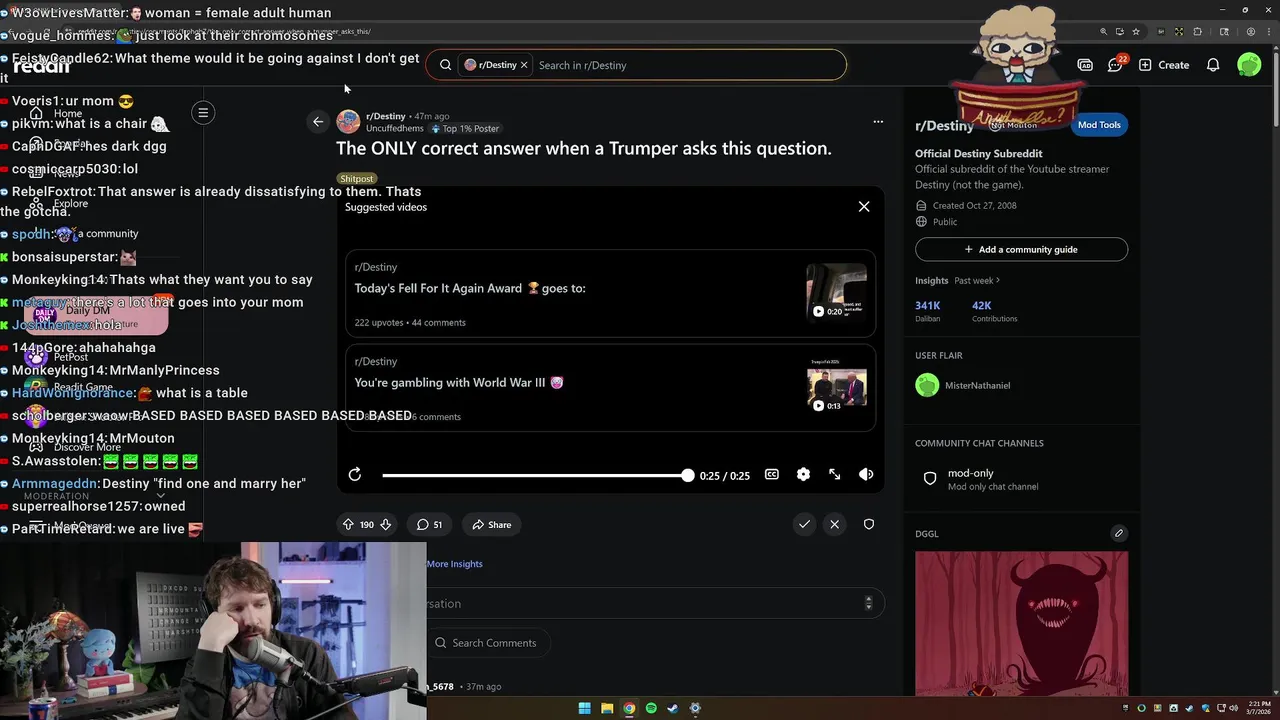
Task: Open video player settings gear
Action: click(803, 475)
